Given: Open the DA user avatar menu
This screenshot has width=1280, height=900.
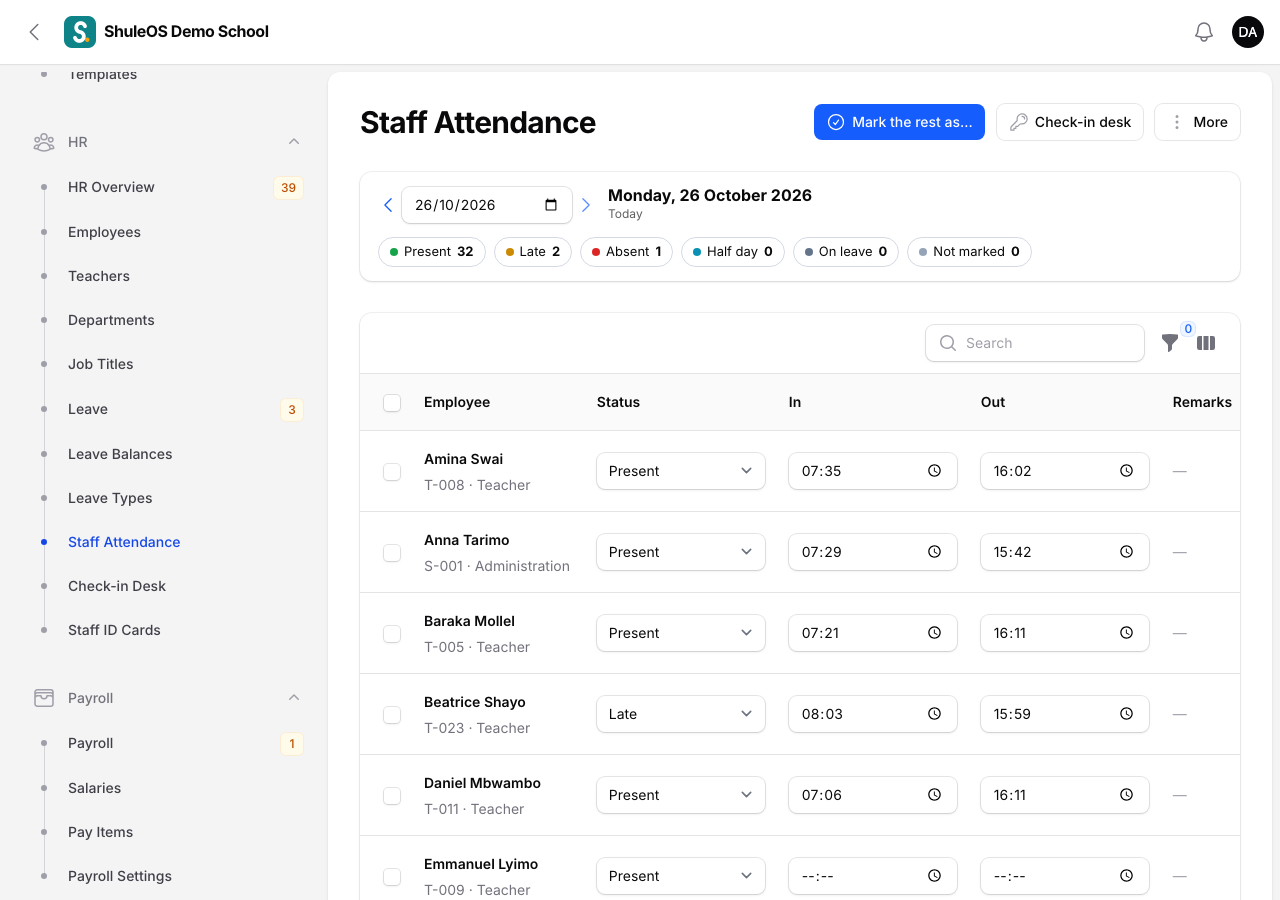Looking at the screenshot, I should 1248,32.
